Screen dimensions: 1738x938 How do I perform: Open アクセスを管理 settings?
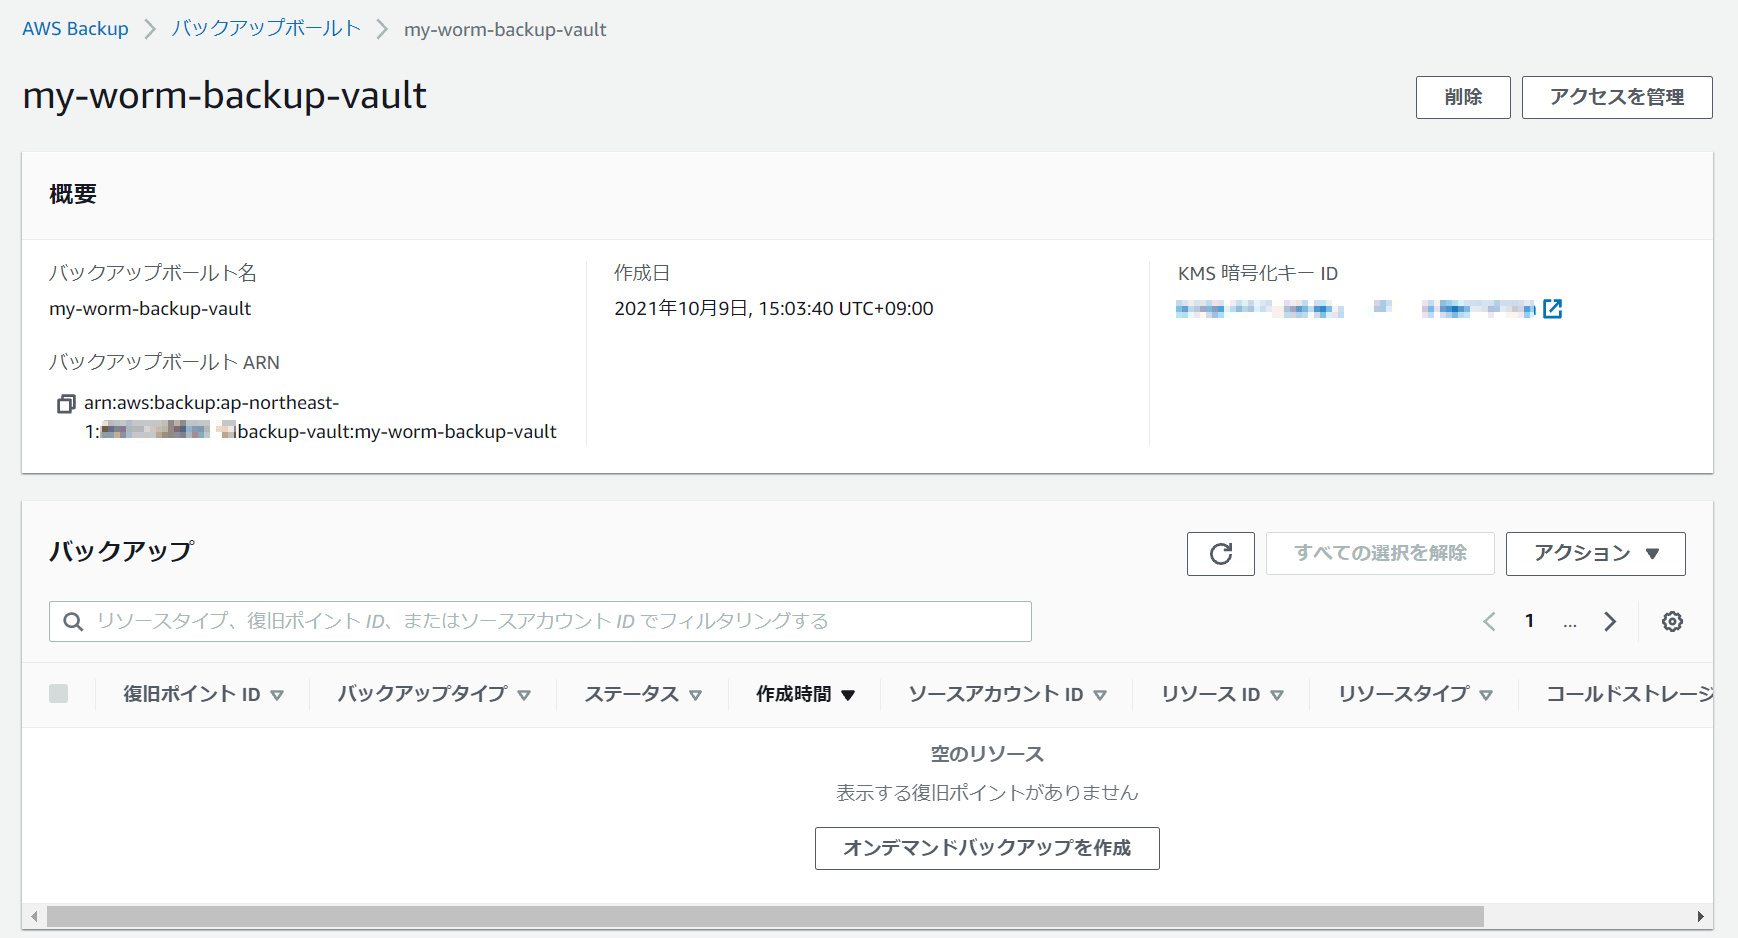tap(1616, 97)
